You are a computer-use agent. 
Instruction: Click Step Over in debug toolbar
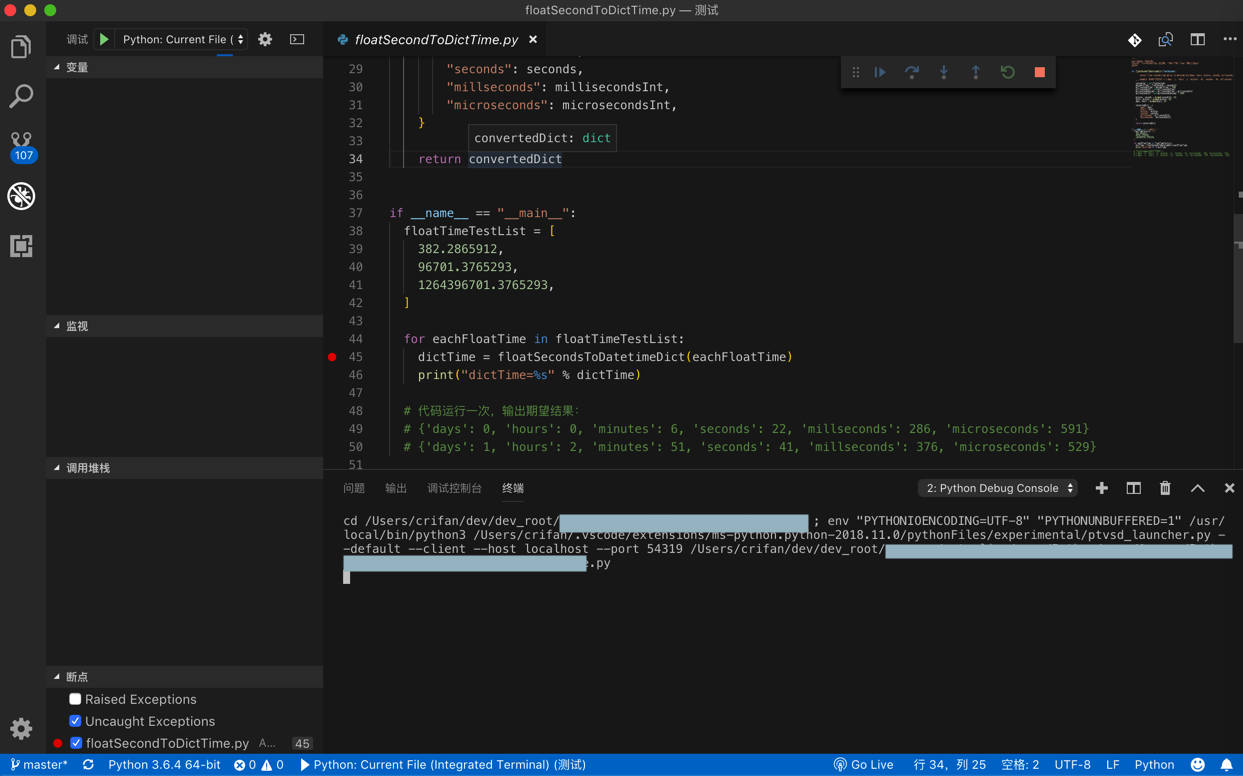coord(911,72)
